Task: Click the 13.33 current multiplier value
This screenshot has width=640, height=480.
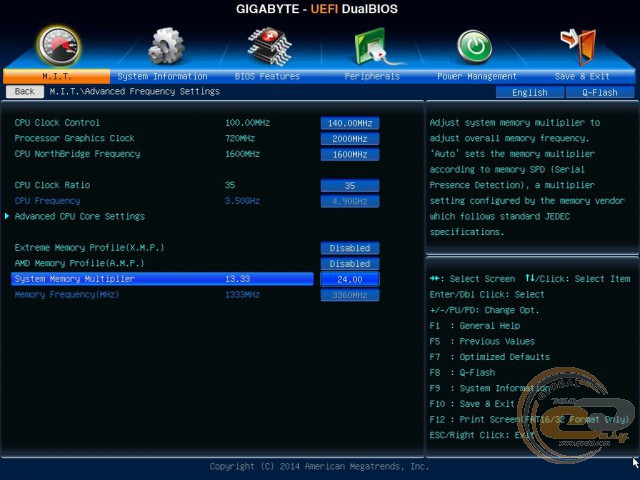Action: pos(238,279)
